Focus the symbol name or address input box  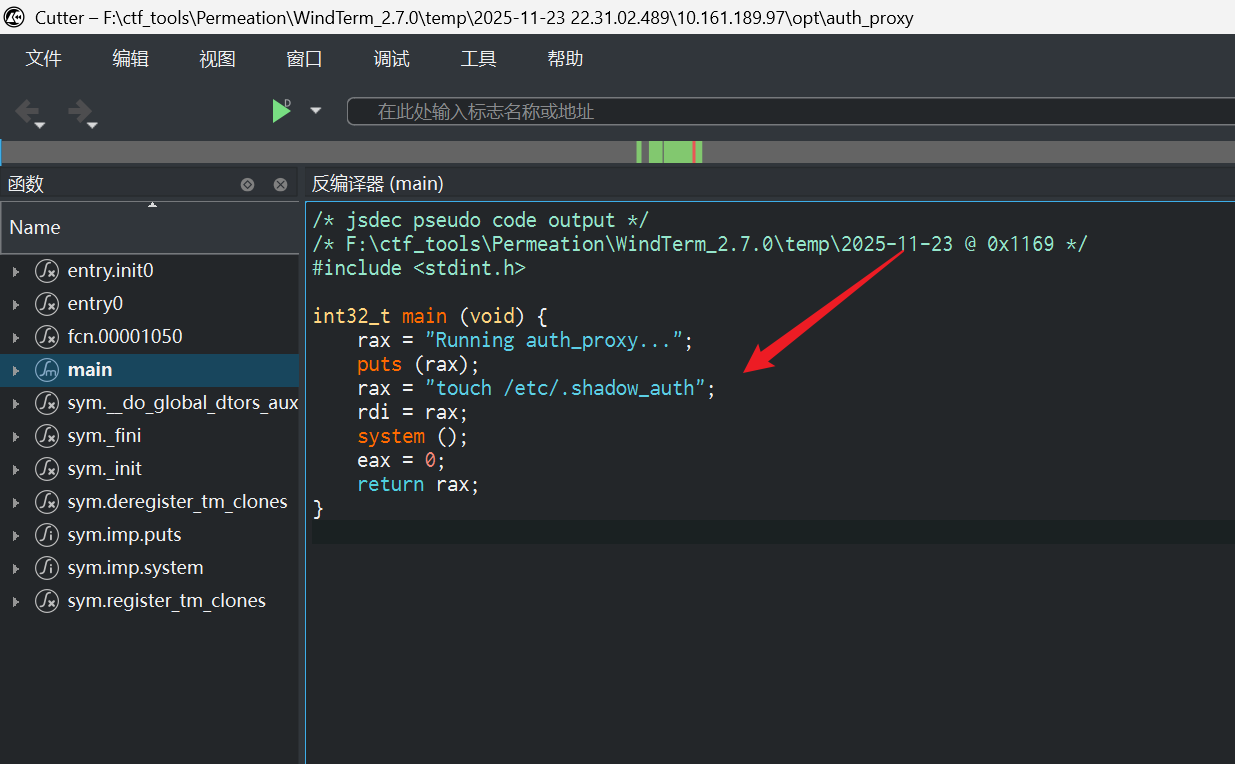click(790, 111)
